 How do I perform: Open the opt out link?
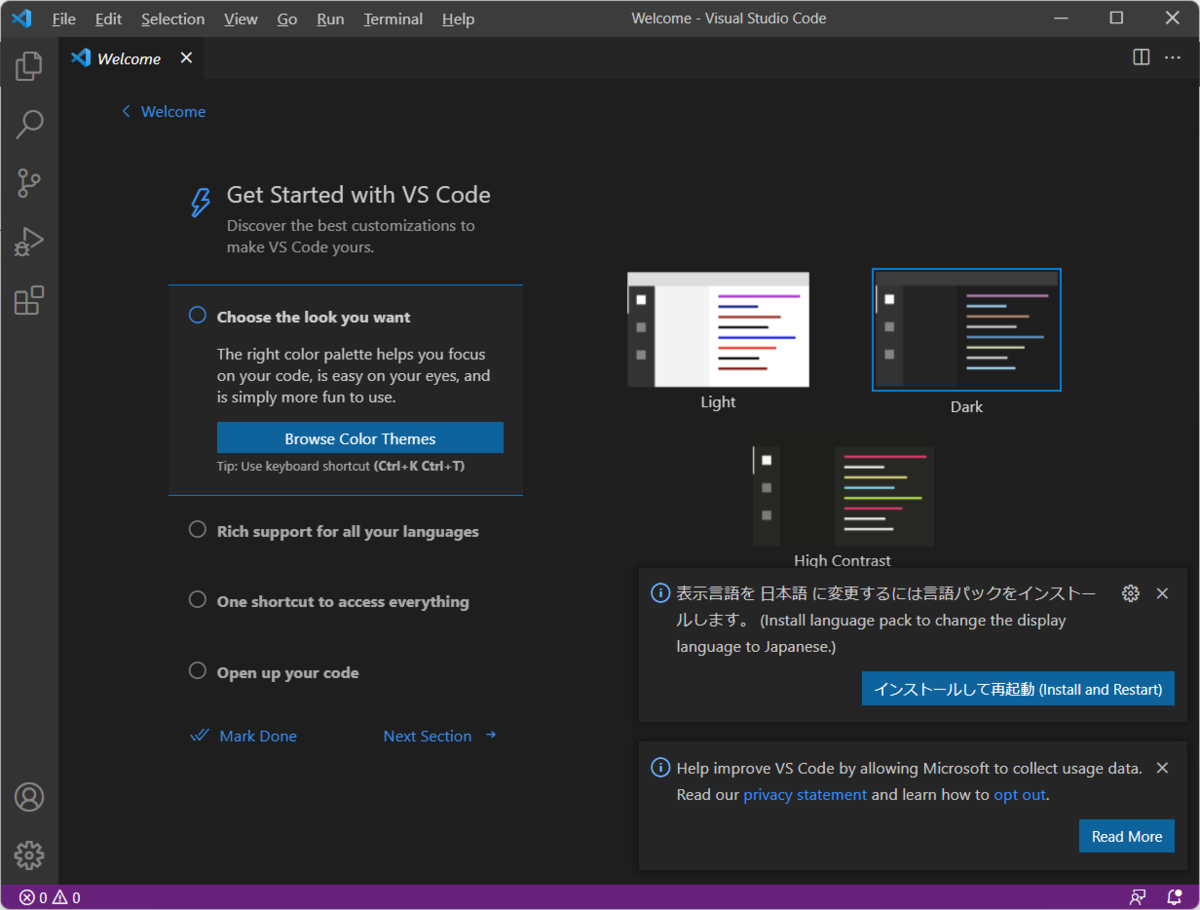pyautogui.click(x=1019, y=795)
